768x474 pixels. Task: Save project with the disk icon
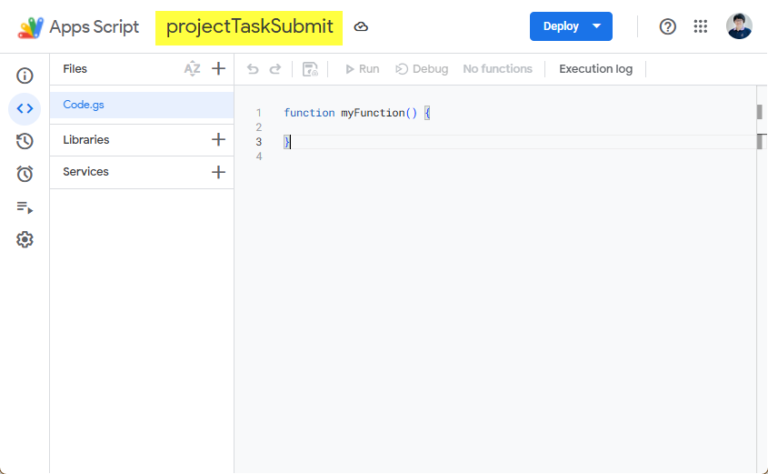310,69
